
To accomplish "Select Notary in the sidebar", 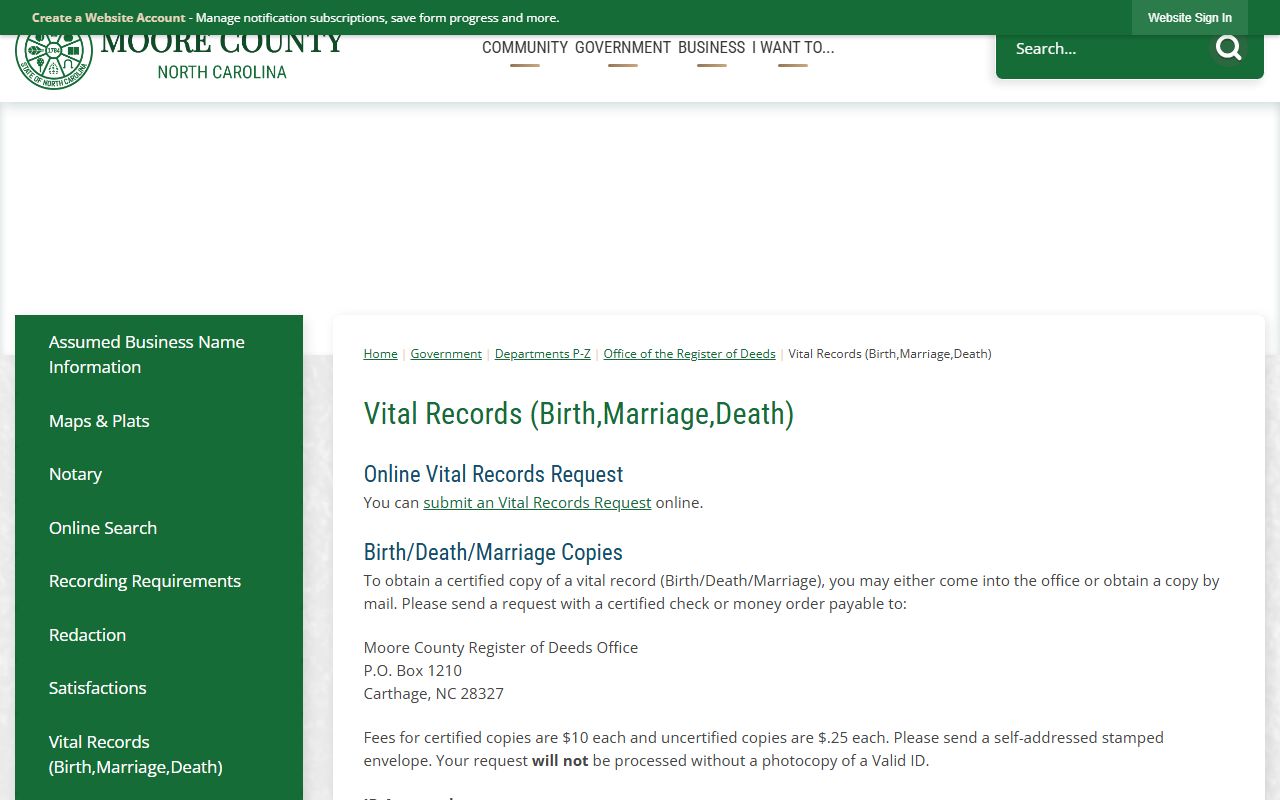I will 159,474.
